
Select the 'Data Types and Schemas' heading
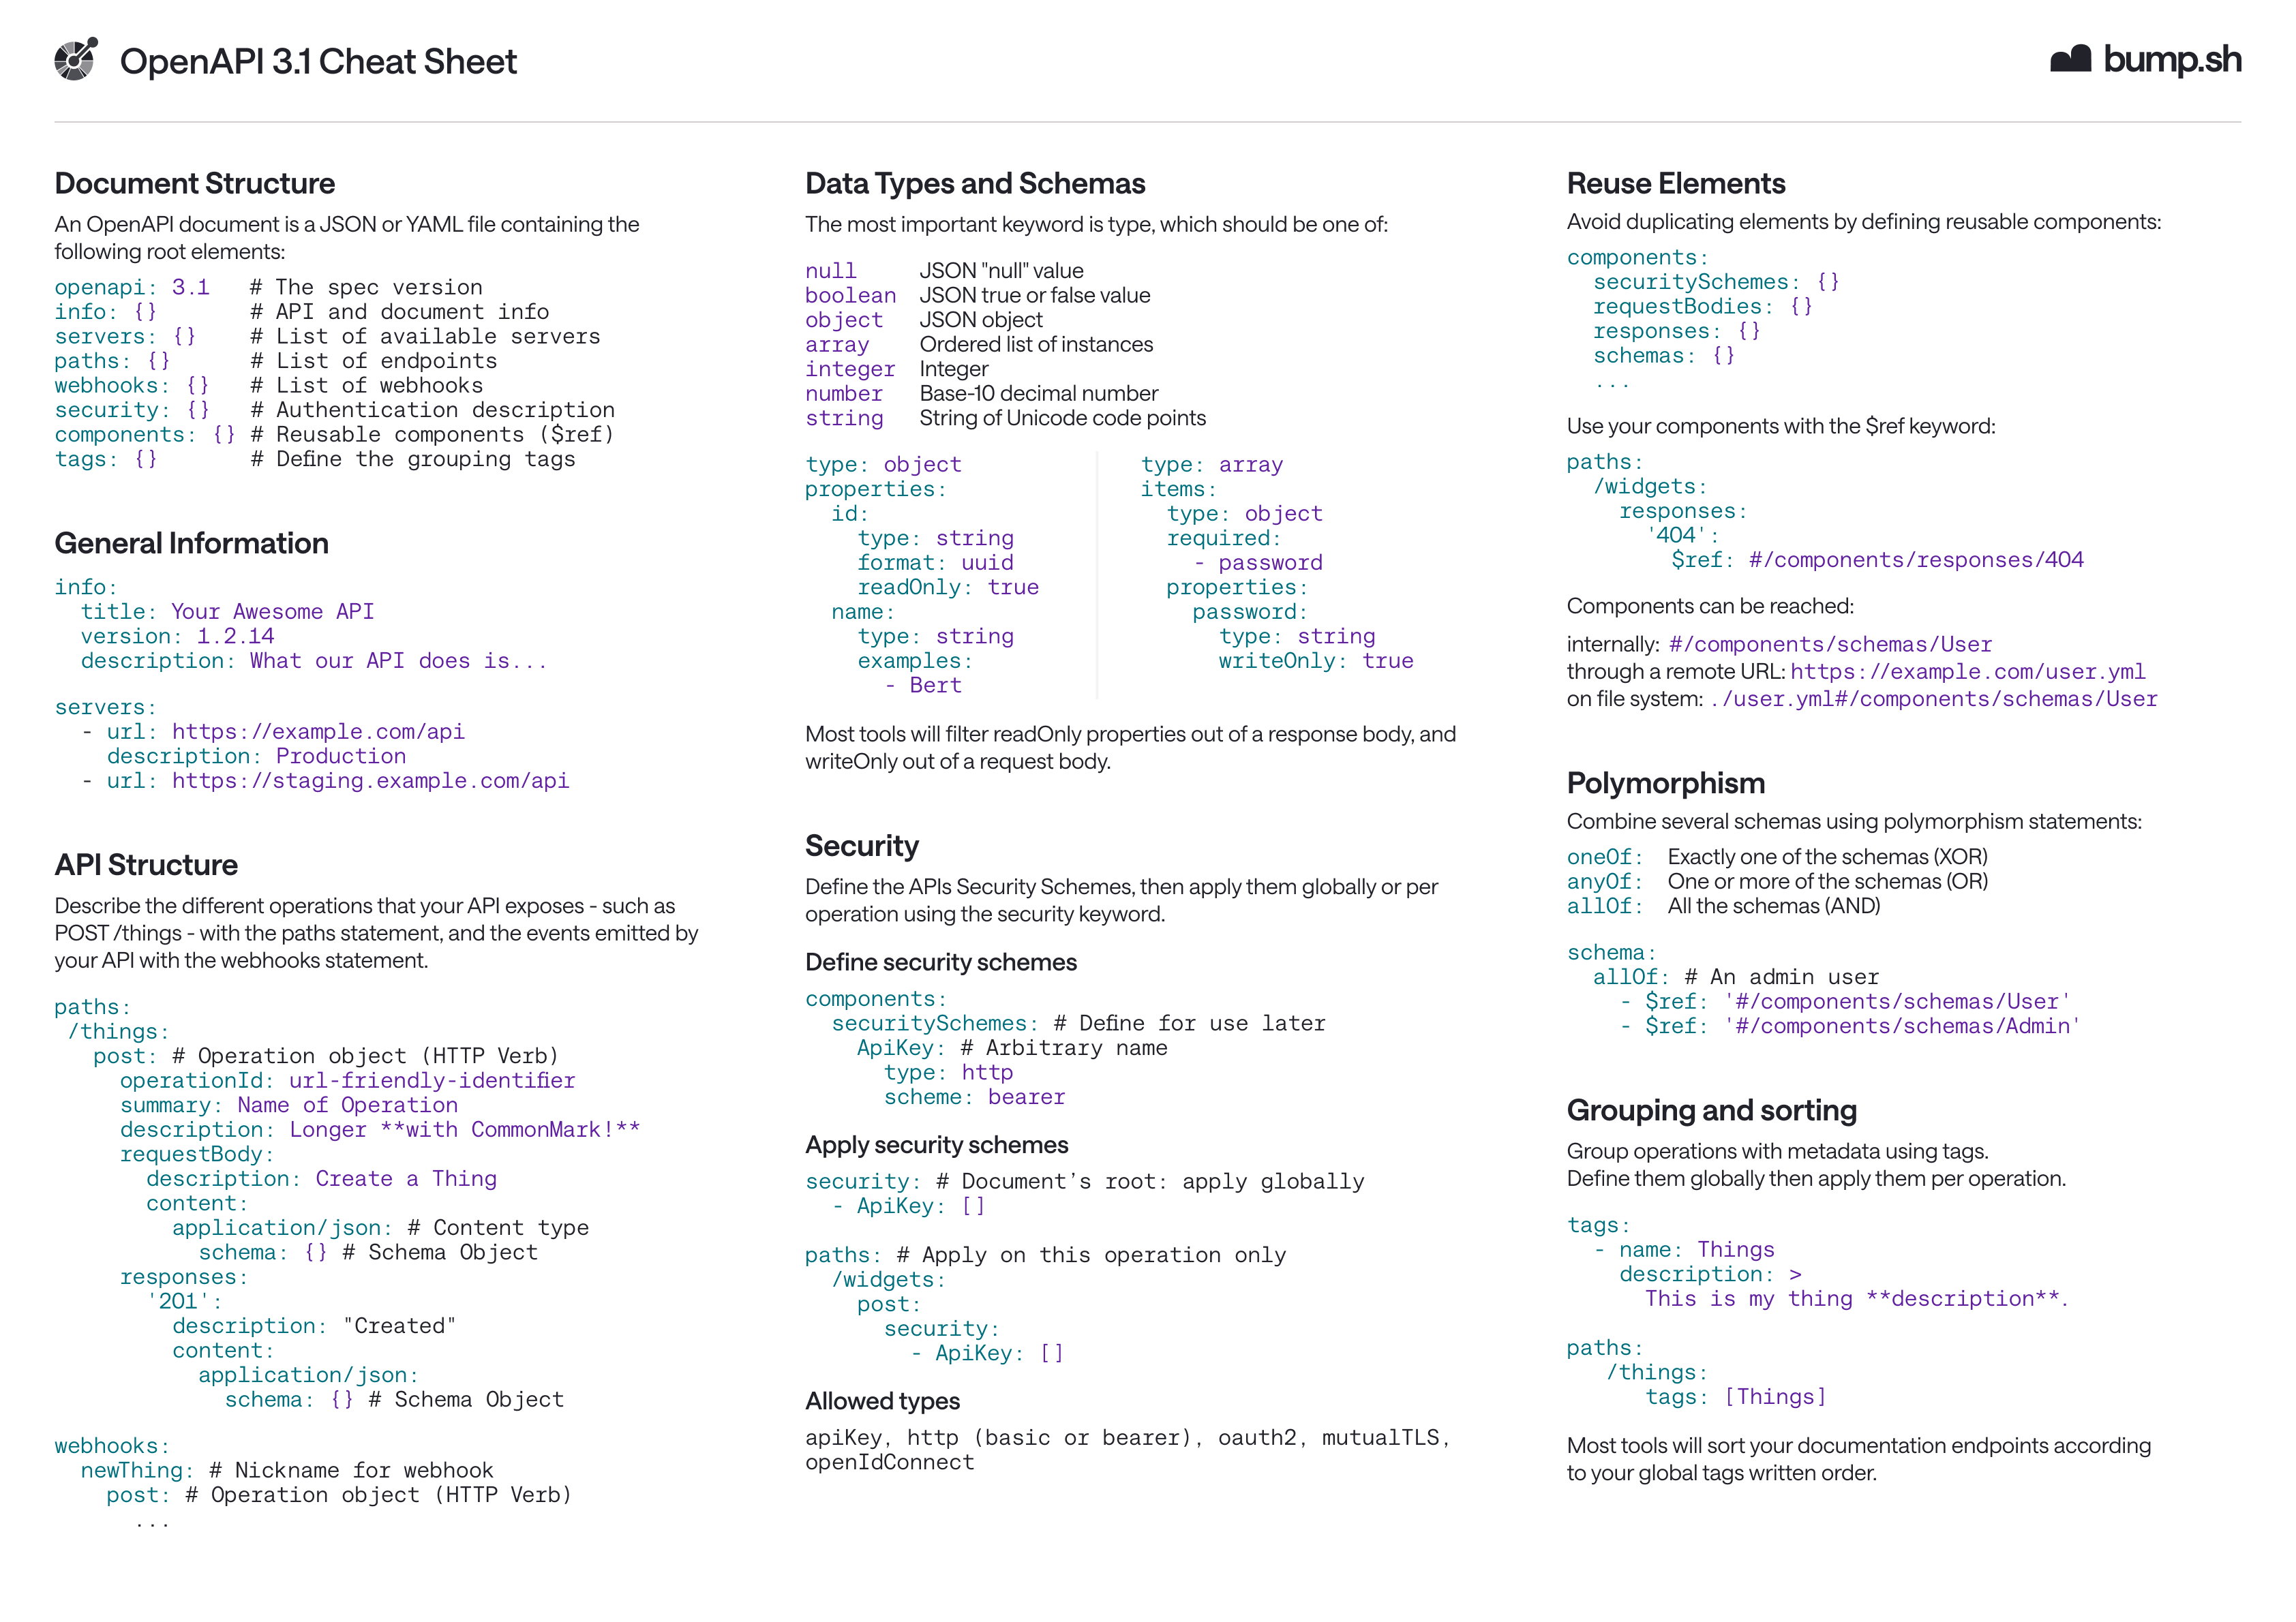(x=975, y=183)
